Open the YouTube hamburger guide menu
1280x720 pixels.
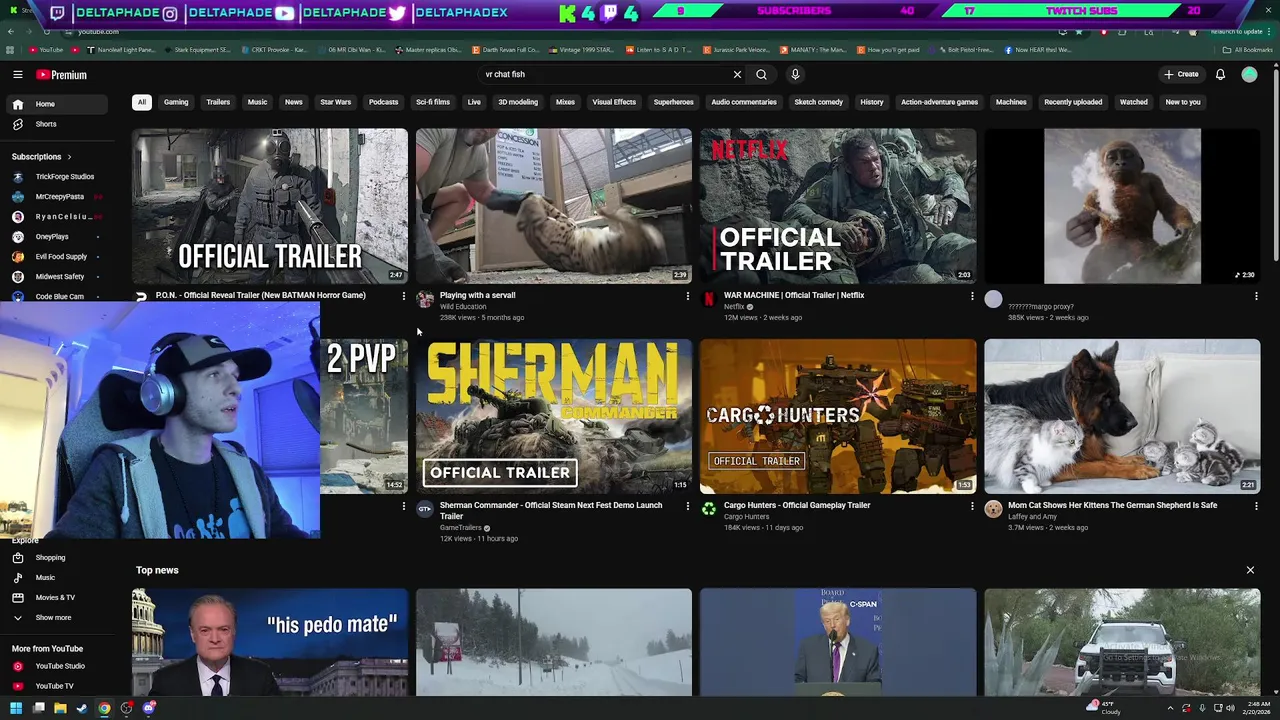tap(17, 75)
